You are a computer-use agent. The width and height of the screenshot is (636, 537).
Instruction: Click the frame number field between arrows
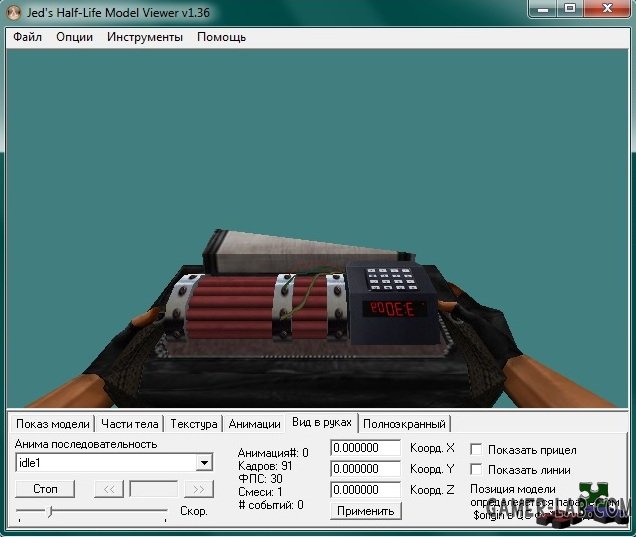click(154, 489)
